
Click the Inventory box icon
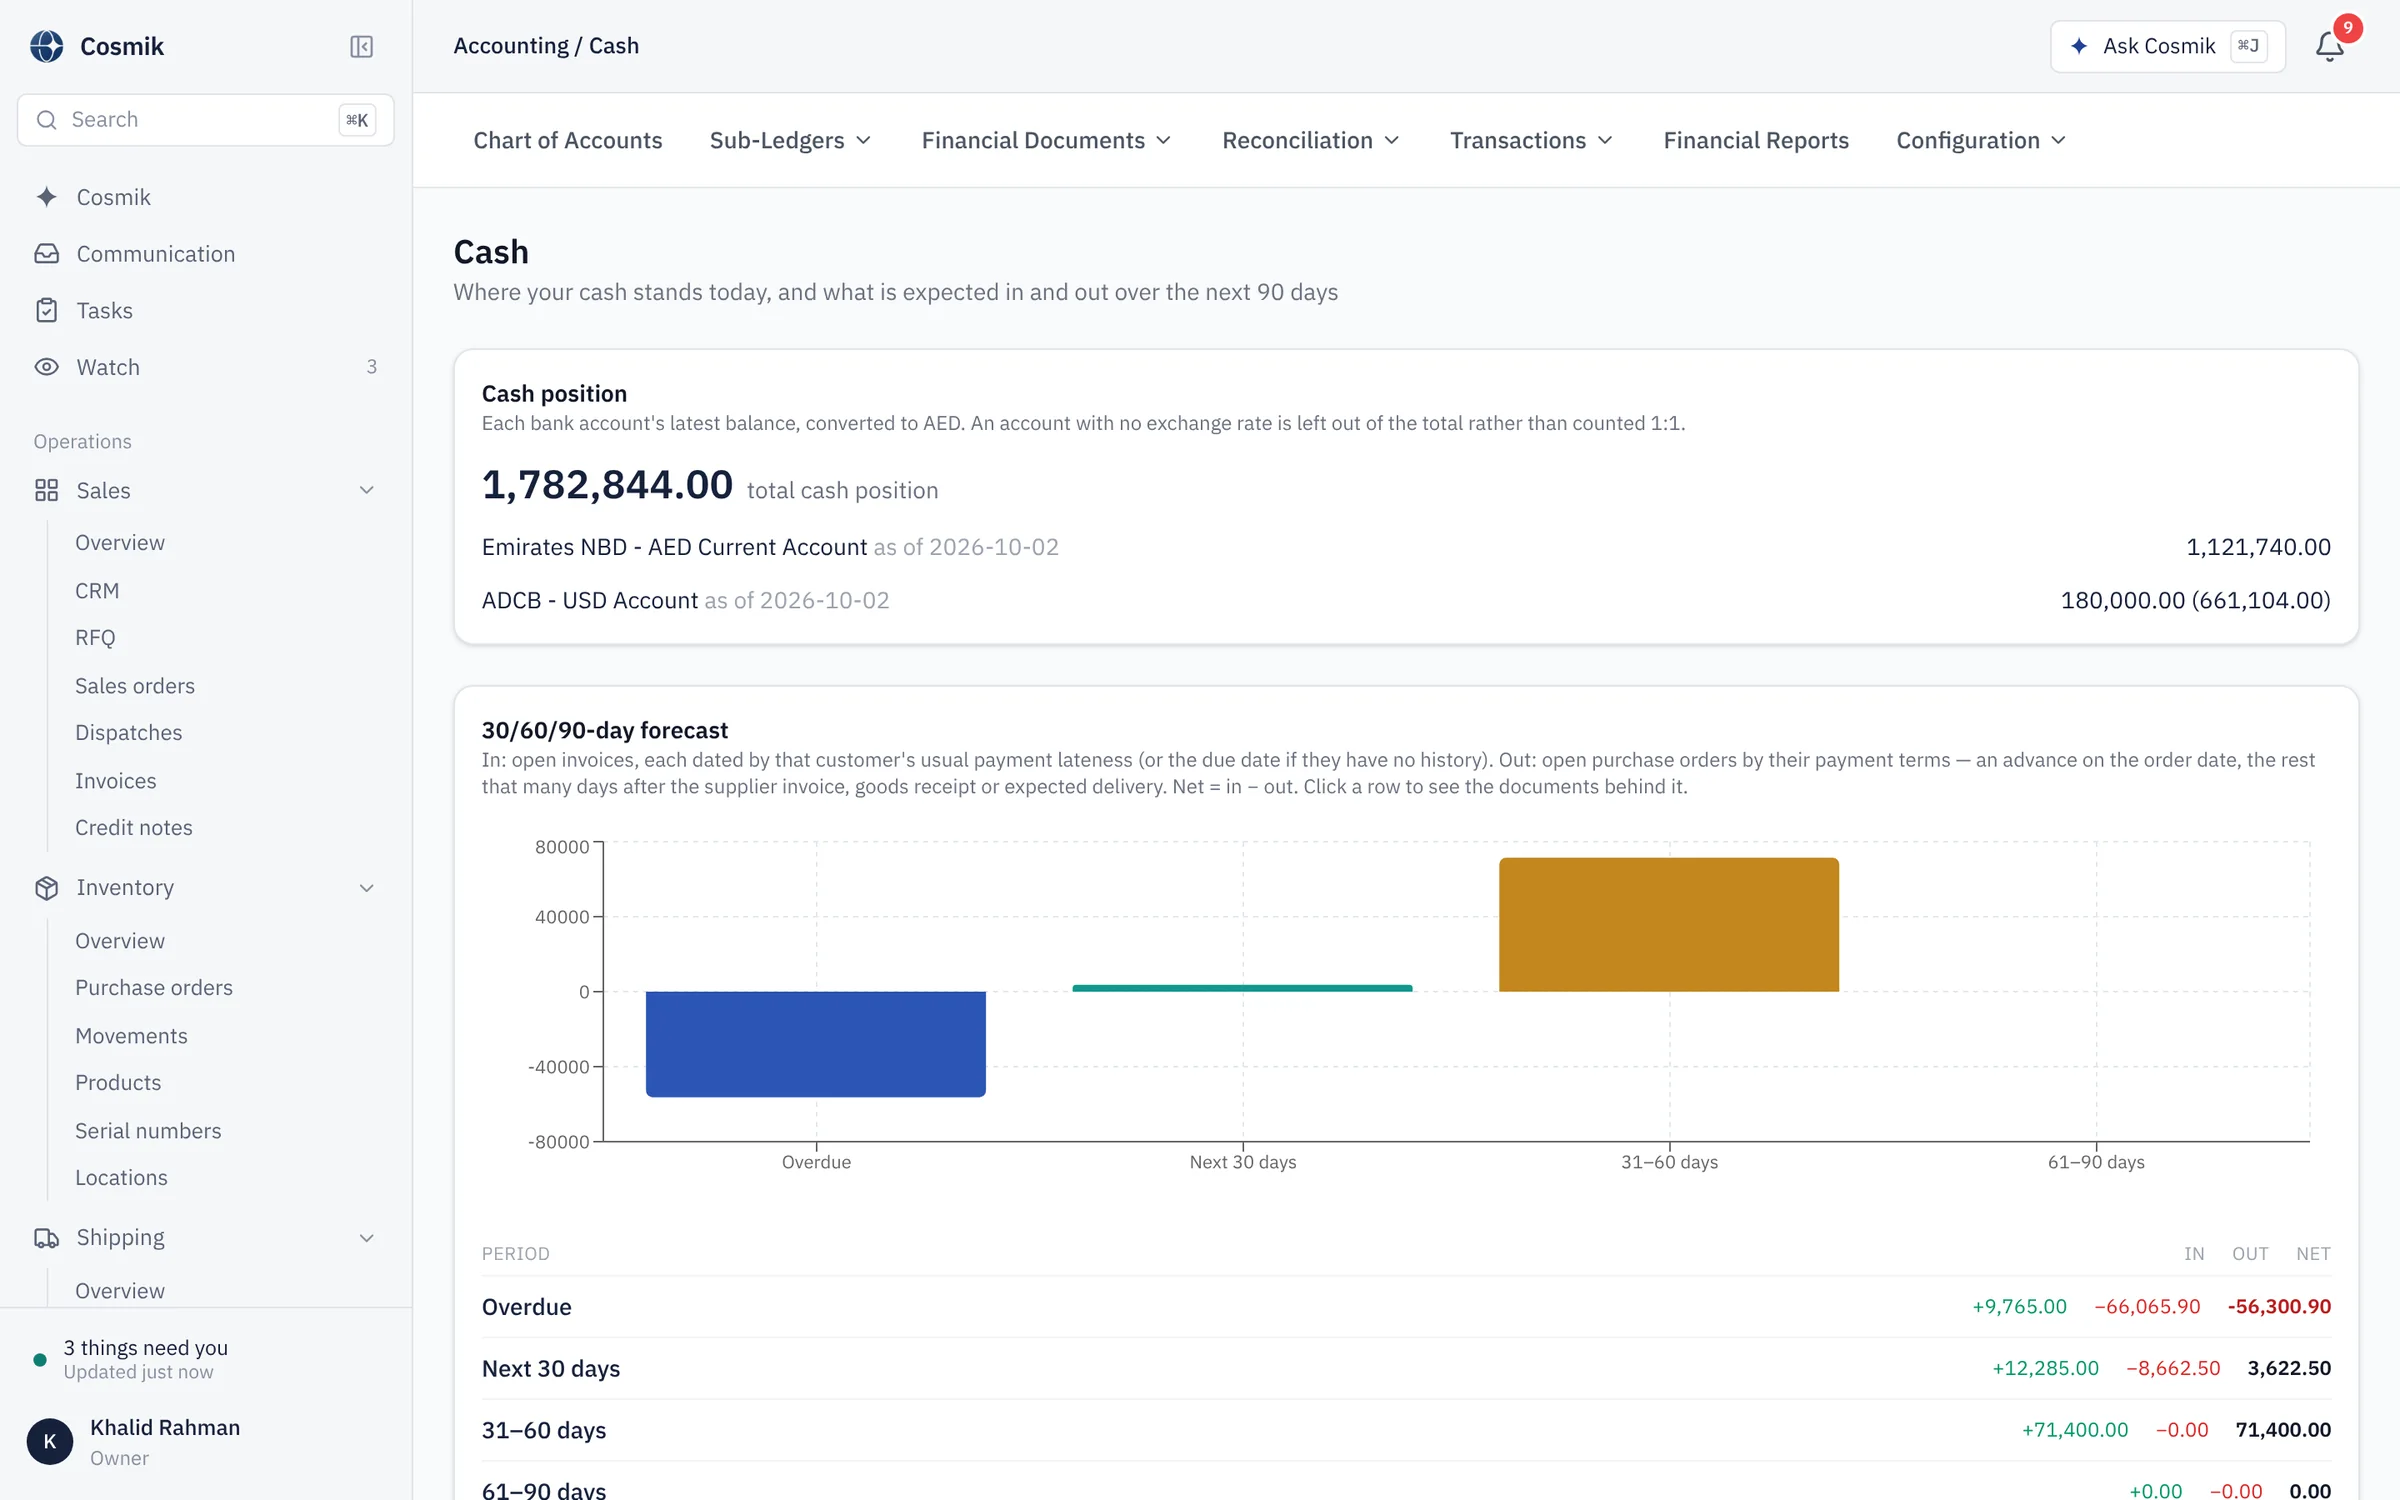tap(46, 888)
